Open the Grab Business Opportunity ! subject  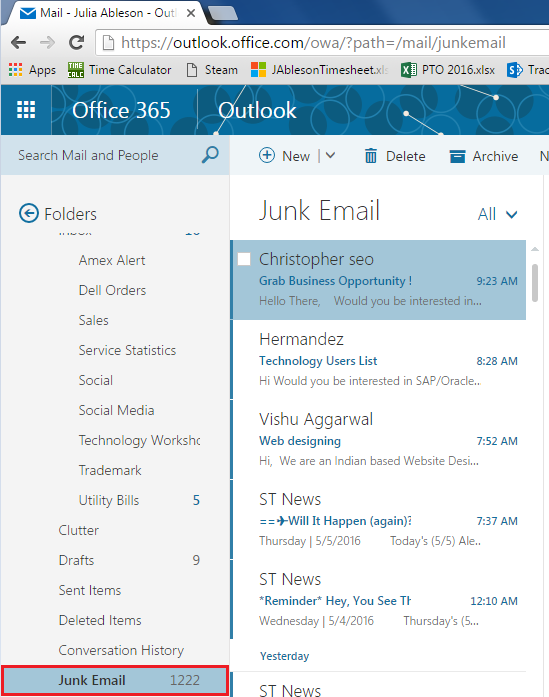click(x=336, y=281)
